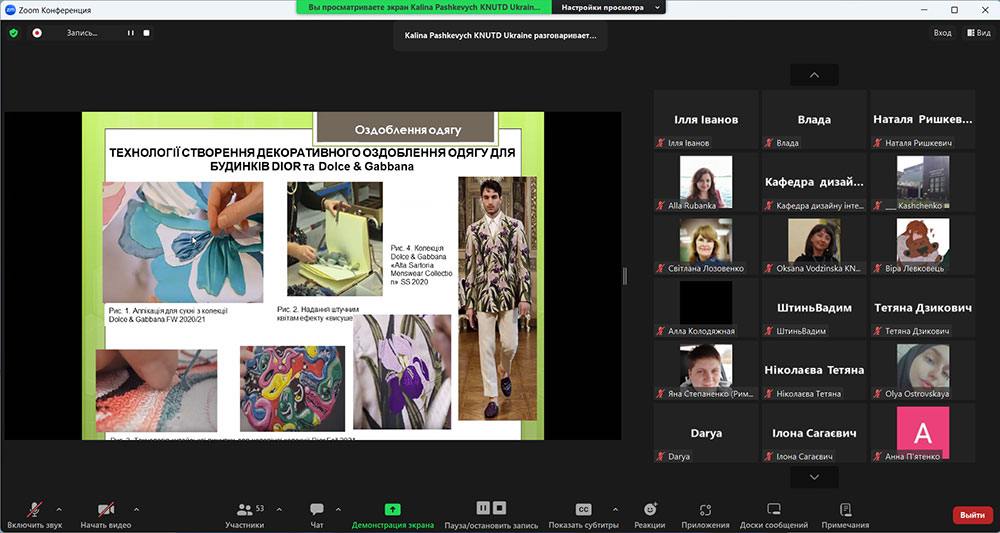Select Світлана Лозовенко video tile
This screenshot has width=1000, height=533.
click(x=706, y=244)
